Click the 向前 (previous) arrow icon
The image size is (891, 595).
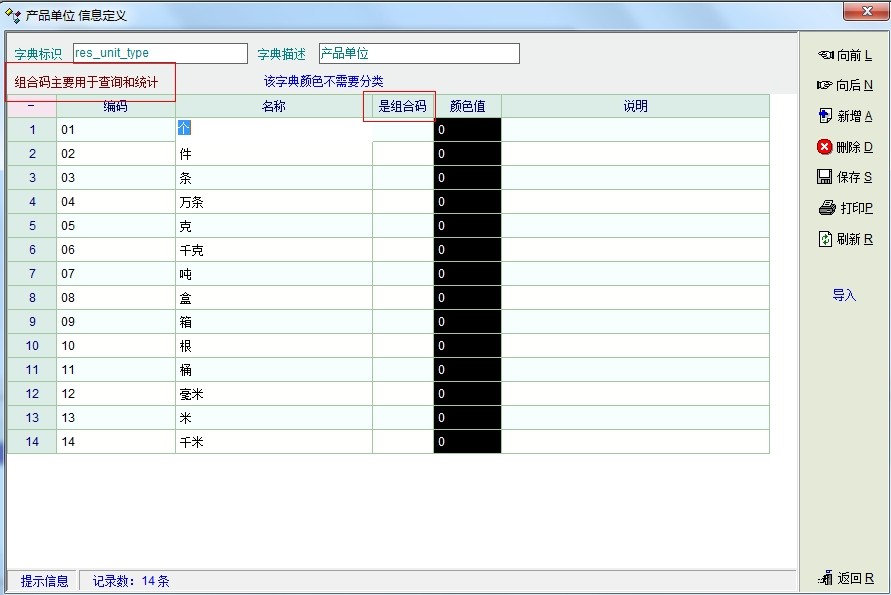pyautogui.click(x=825, y=55)
